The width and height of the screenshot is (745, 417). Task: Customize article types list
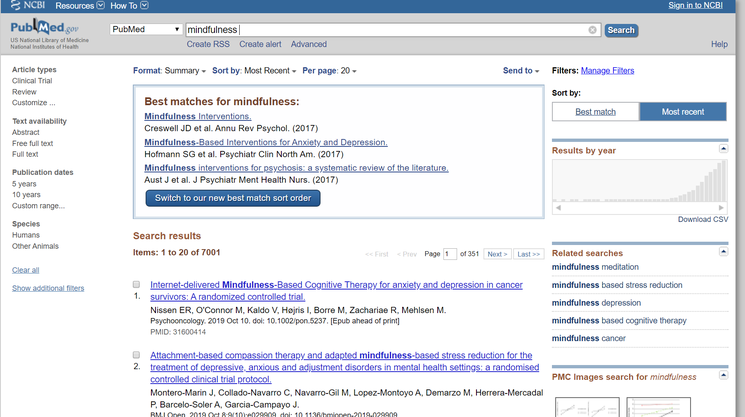coord(33,103)
